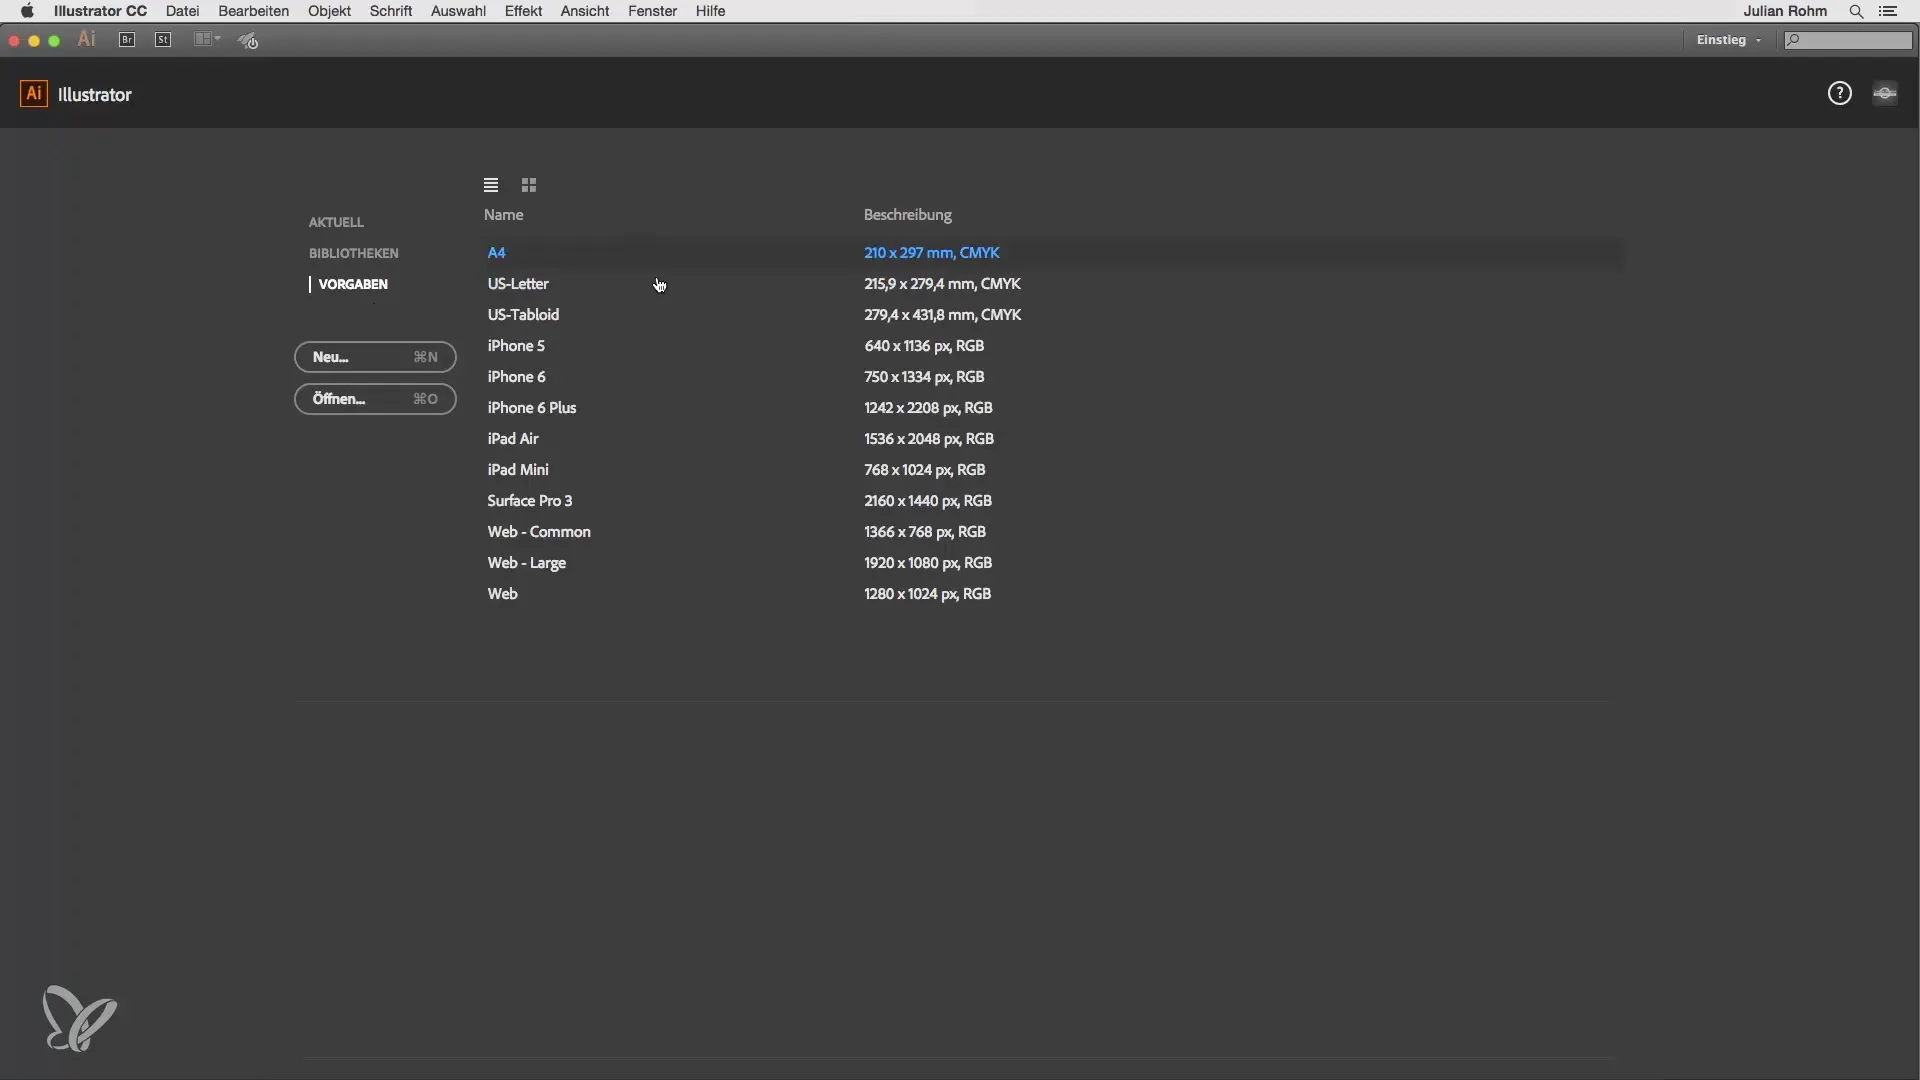Open the arrange documents layout icon
The width and height of the screenshot is (1920, 1080).
pyautogui.click(x=207, y=40)
